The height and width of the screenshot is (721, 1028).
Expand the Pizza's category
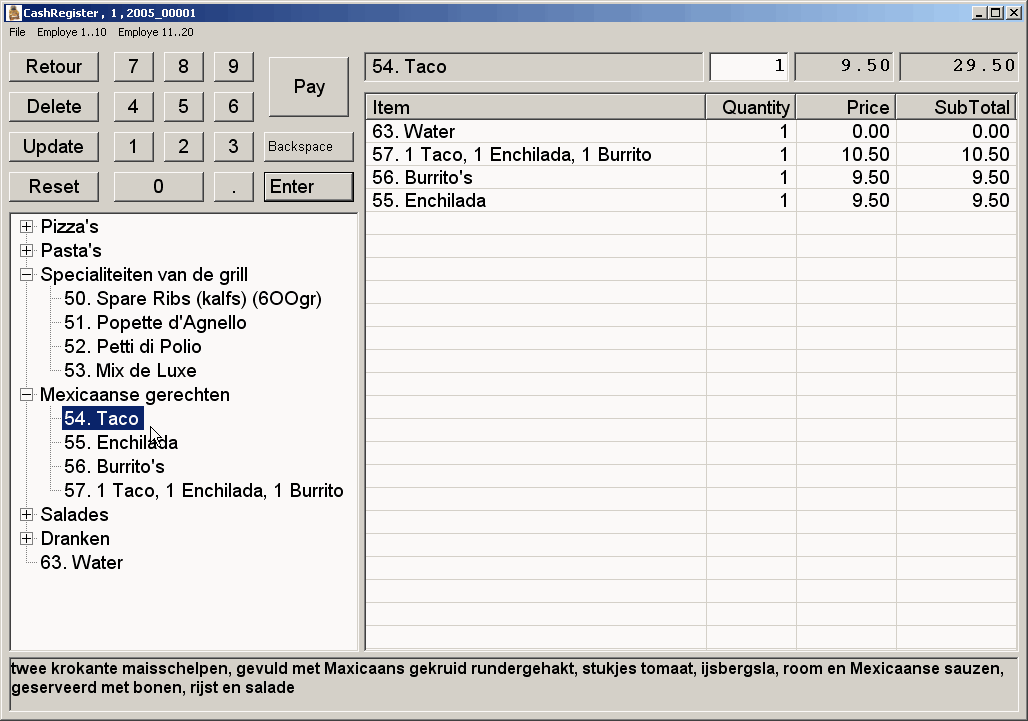tap(26, 227)
